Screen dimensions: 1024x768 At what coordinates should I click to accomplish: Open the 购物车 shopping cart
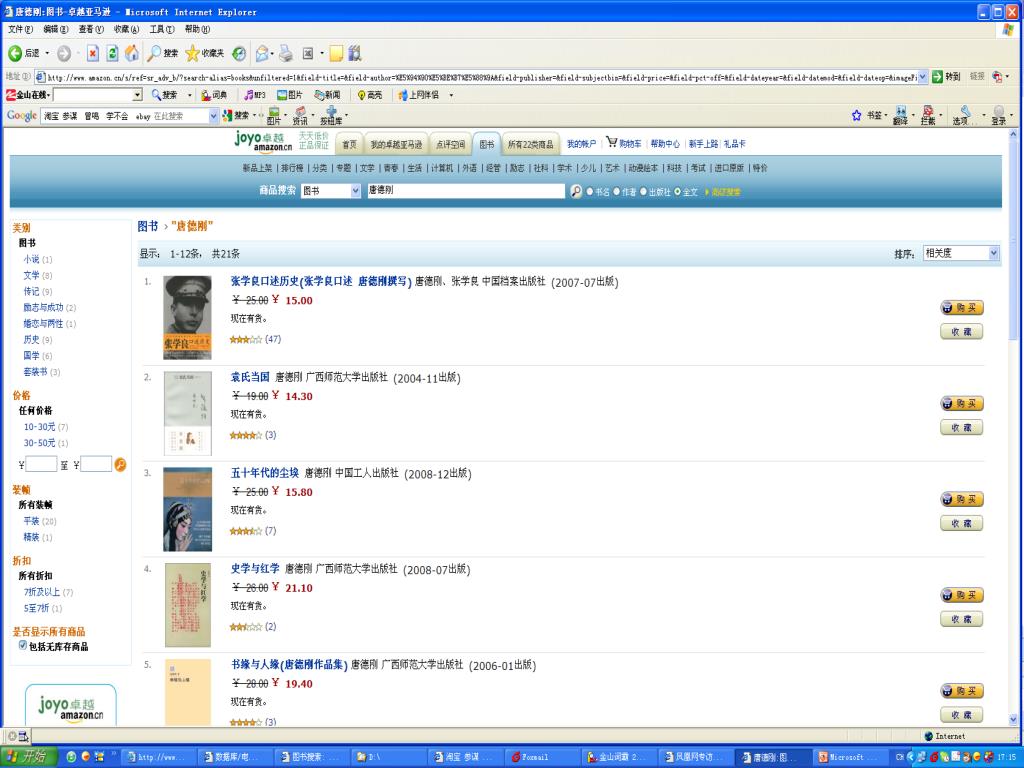coord(624,143)
